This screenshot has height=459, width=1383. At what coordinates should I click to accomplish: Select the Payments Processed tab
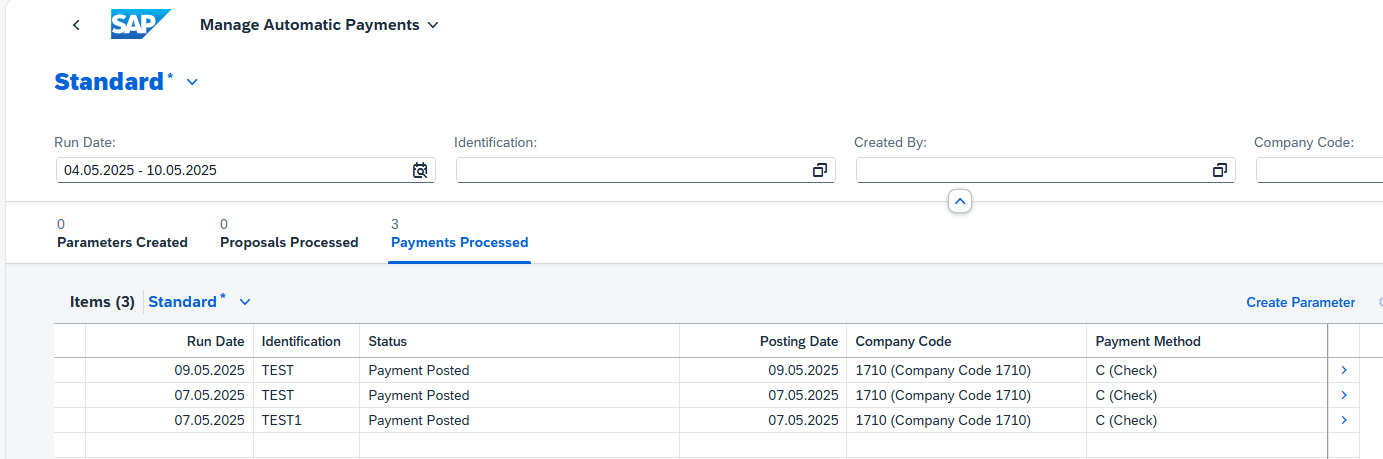tap(459, 234)
